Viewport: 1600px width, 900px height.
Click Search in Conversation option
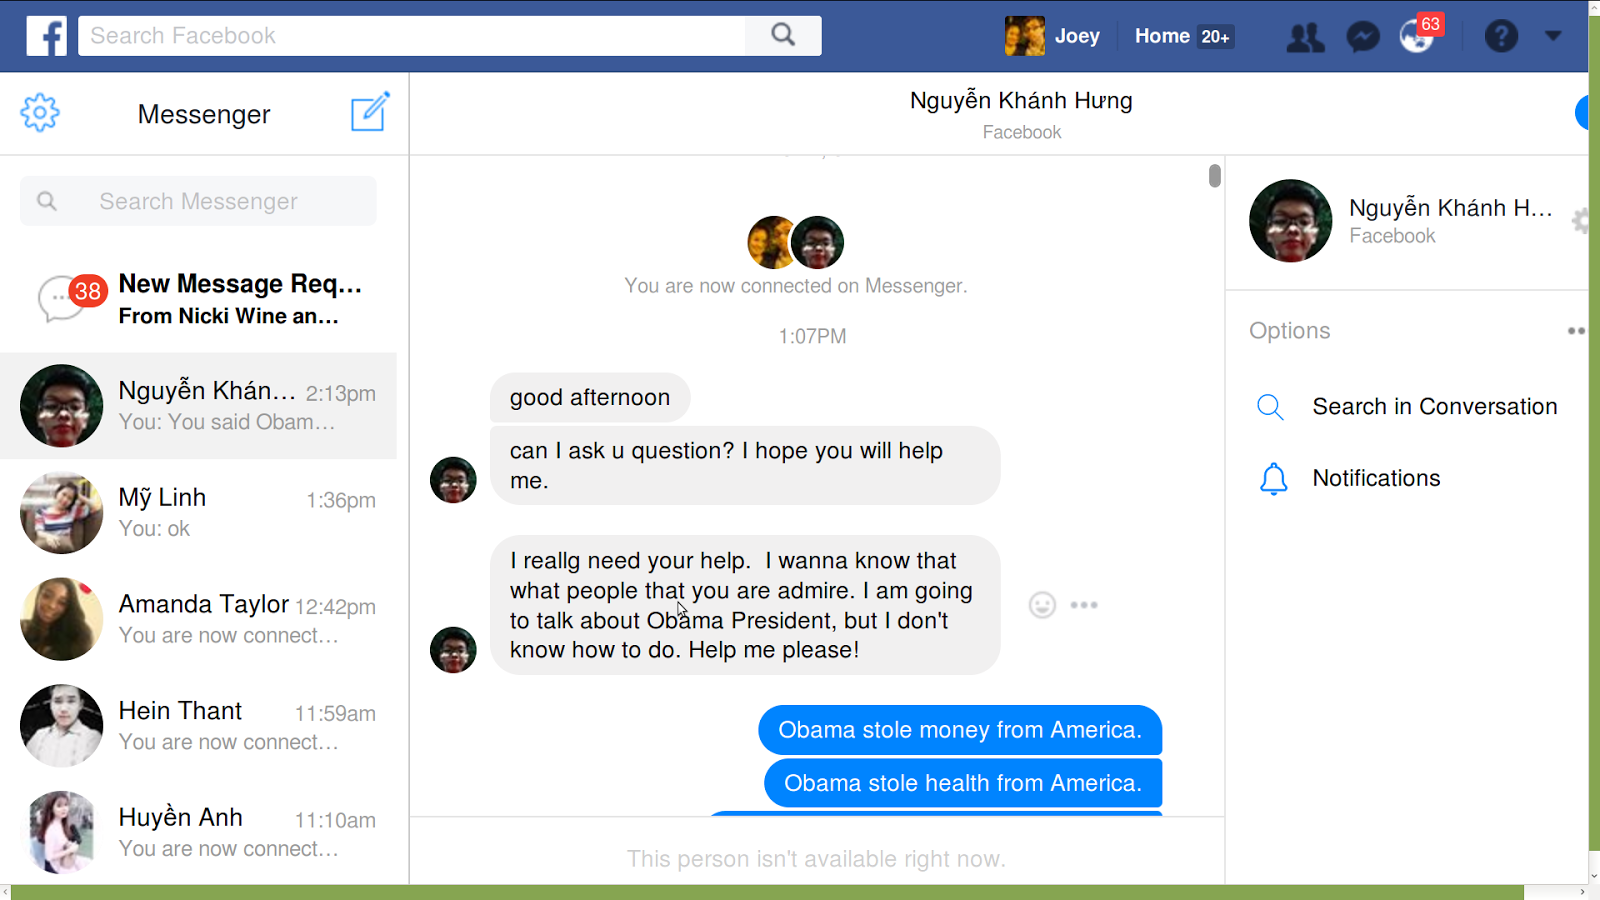tap(1435, 407)
